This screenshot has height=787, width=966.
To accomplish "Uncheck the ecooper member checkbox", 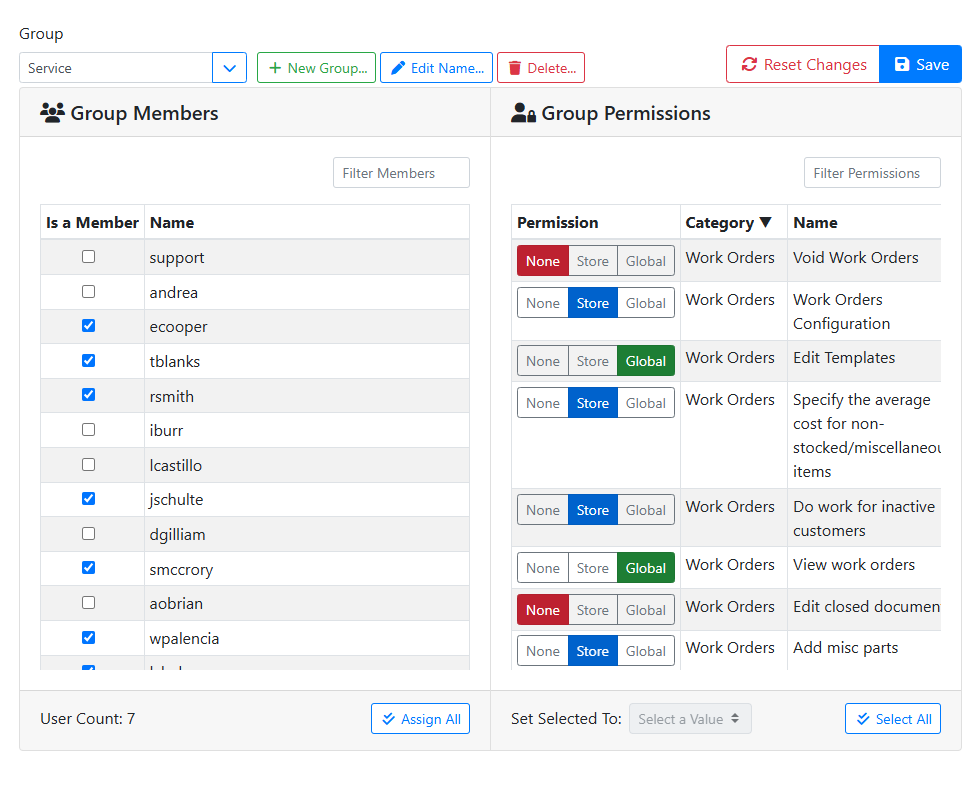I will click(89, 326).
